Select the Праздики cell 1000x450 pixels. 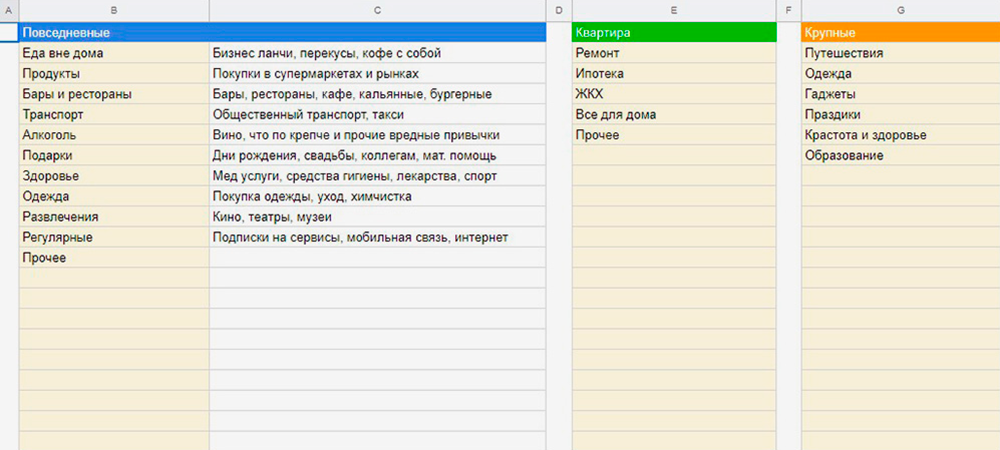click(901, 115)
